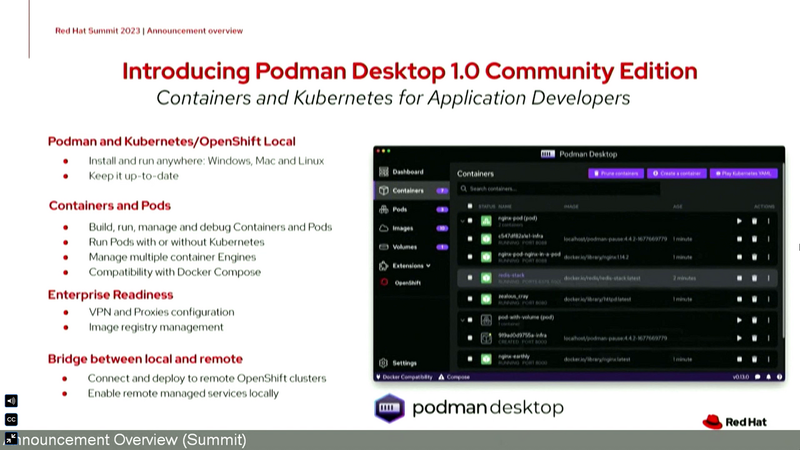Open more actions for nginx-pod-nginx-in-a-pod

[768, 257]
